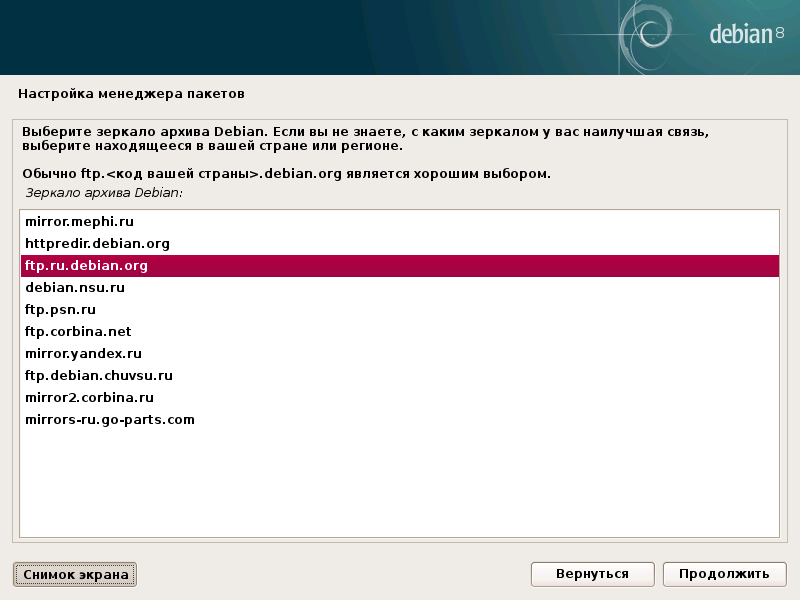Click the Зеркало архива Debian label
The image size is (800, 600).
pyautogui.click(x=88, y=196)
